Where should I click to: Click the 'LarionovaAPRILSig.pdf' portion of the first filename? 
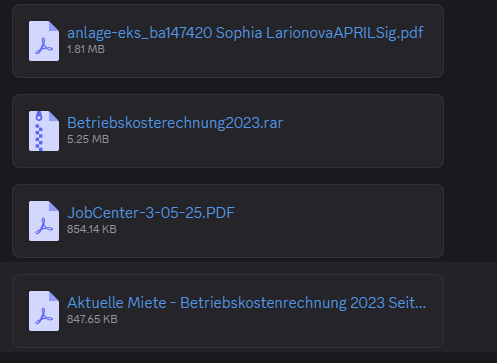click(x=345, y=33)
